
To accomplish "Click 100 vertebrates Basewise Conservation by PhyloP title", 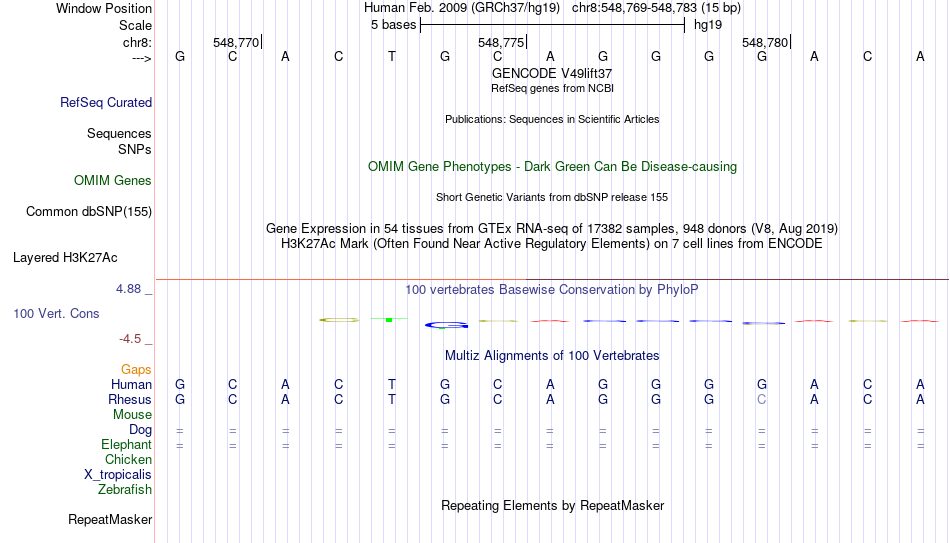I will tap(552, 290).
